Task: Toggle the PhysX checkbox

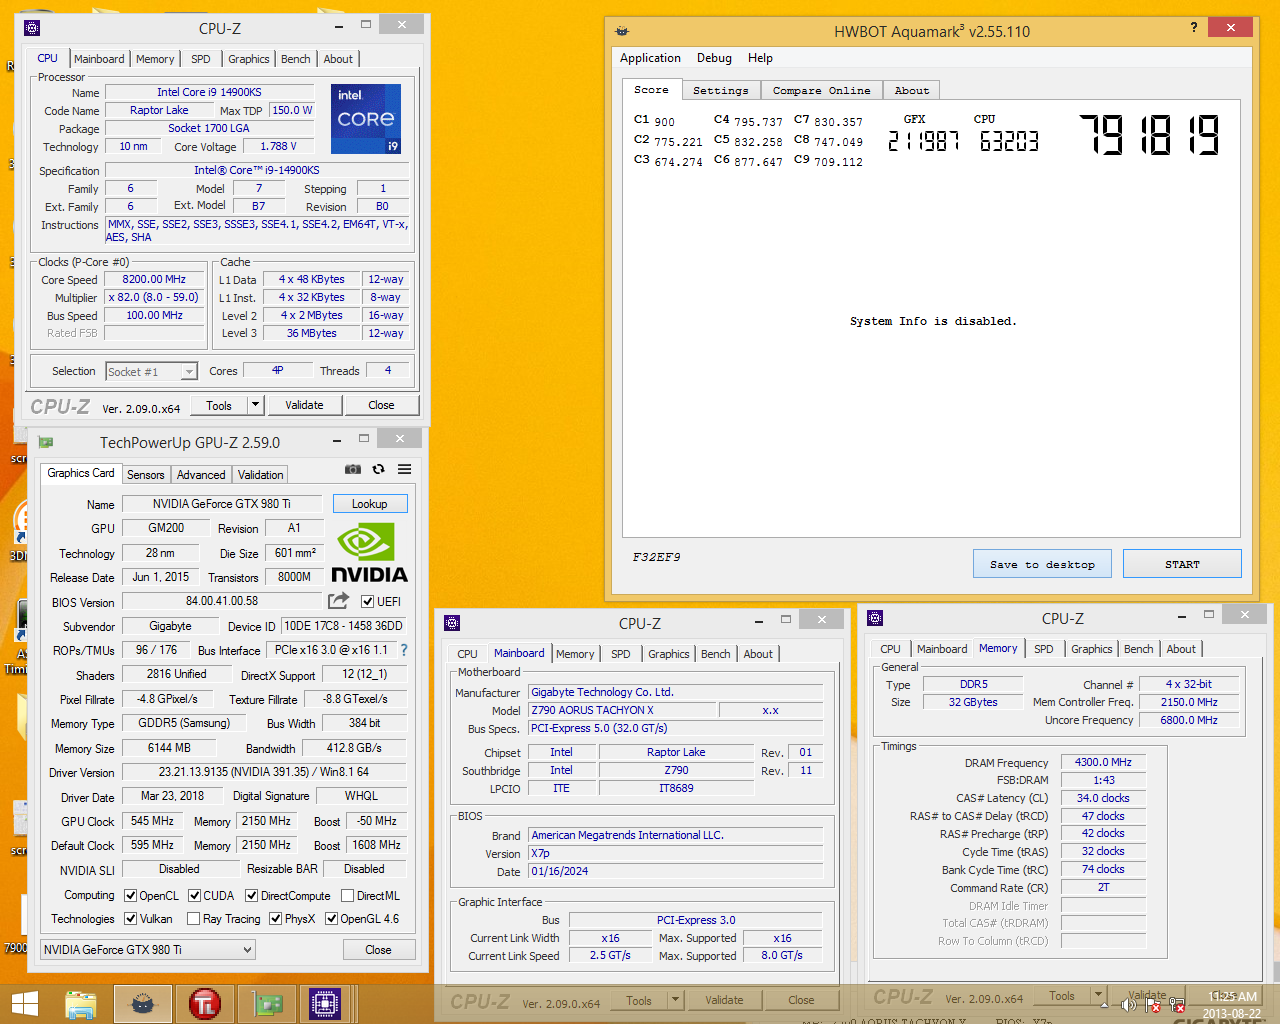Action: pos(275,919)
